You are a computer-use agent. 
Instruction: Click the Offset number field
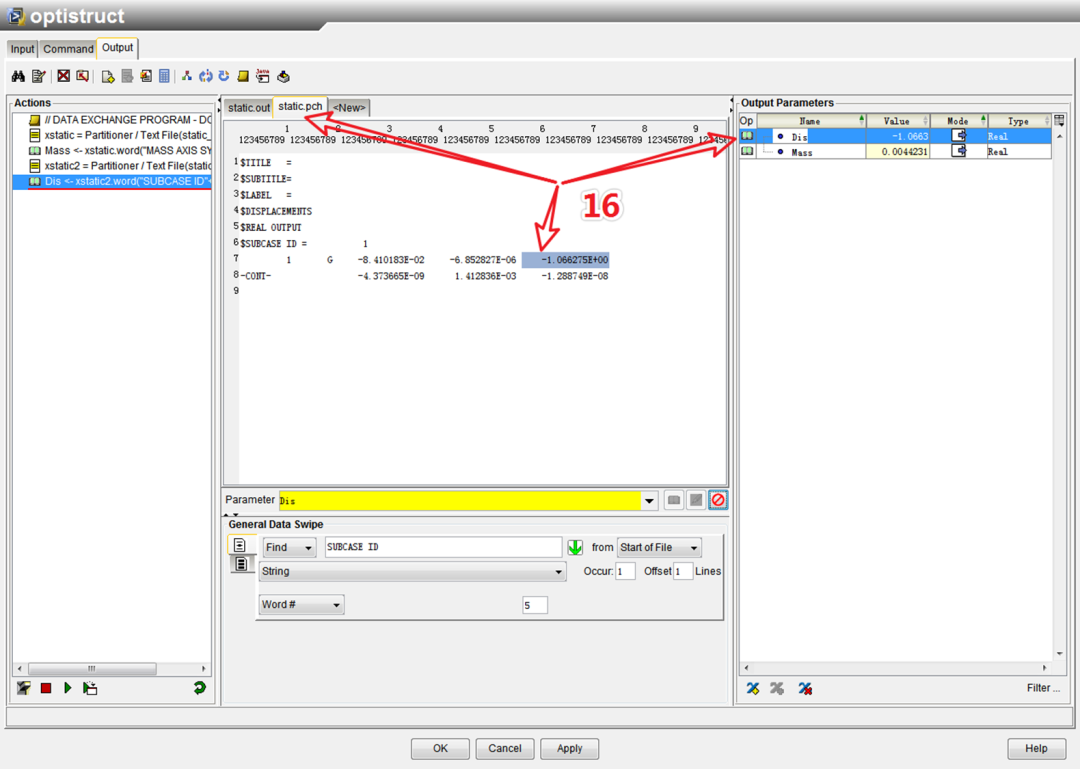683,571
